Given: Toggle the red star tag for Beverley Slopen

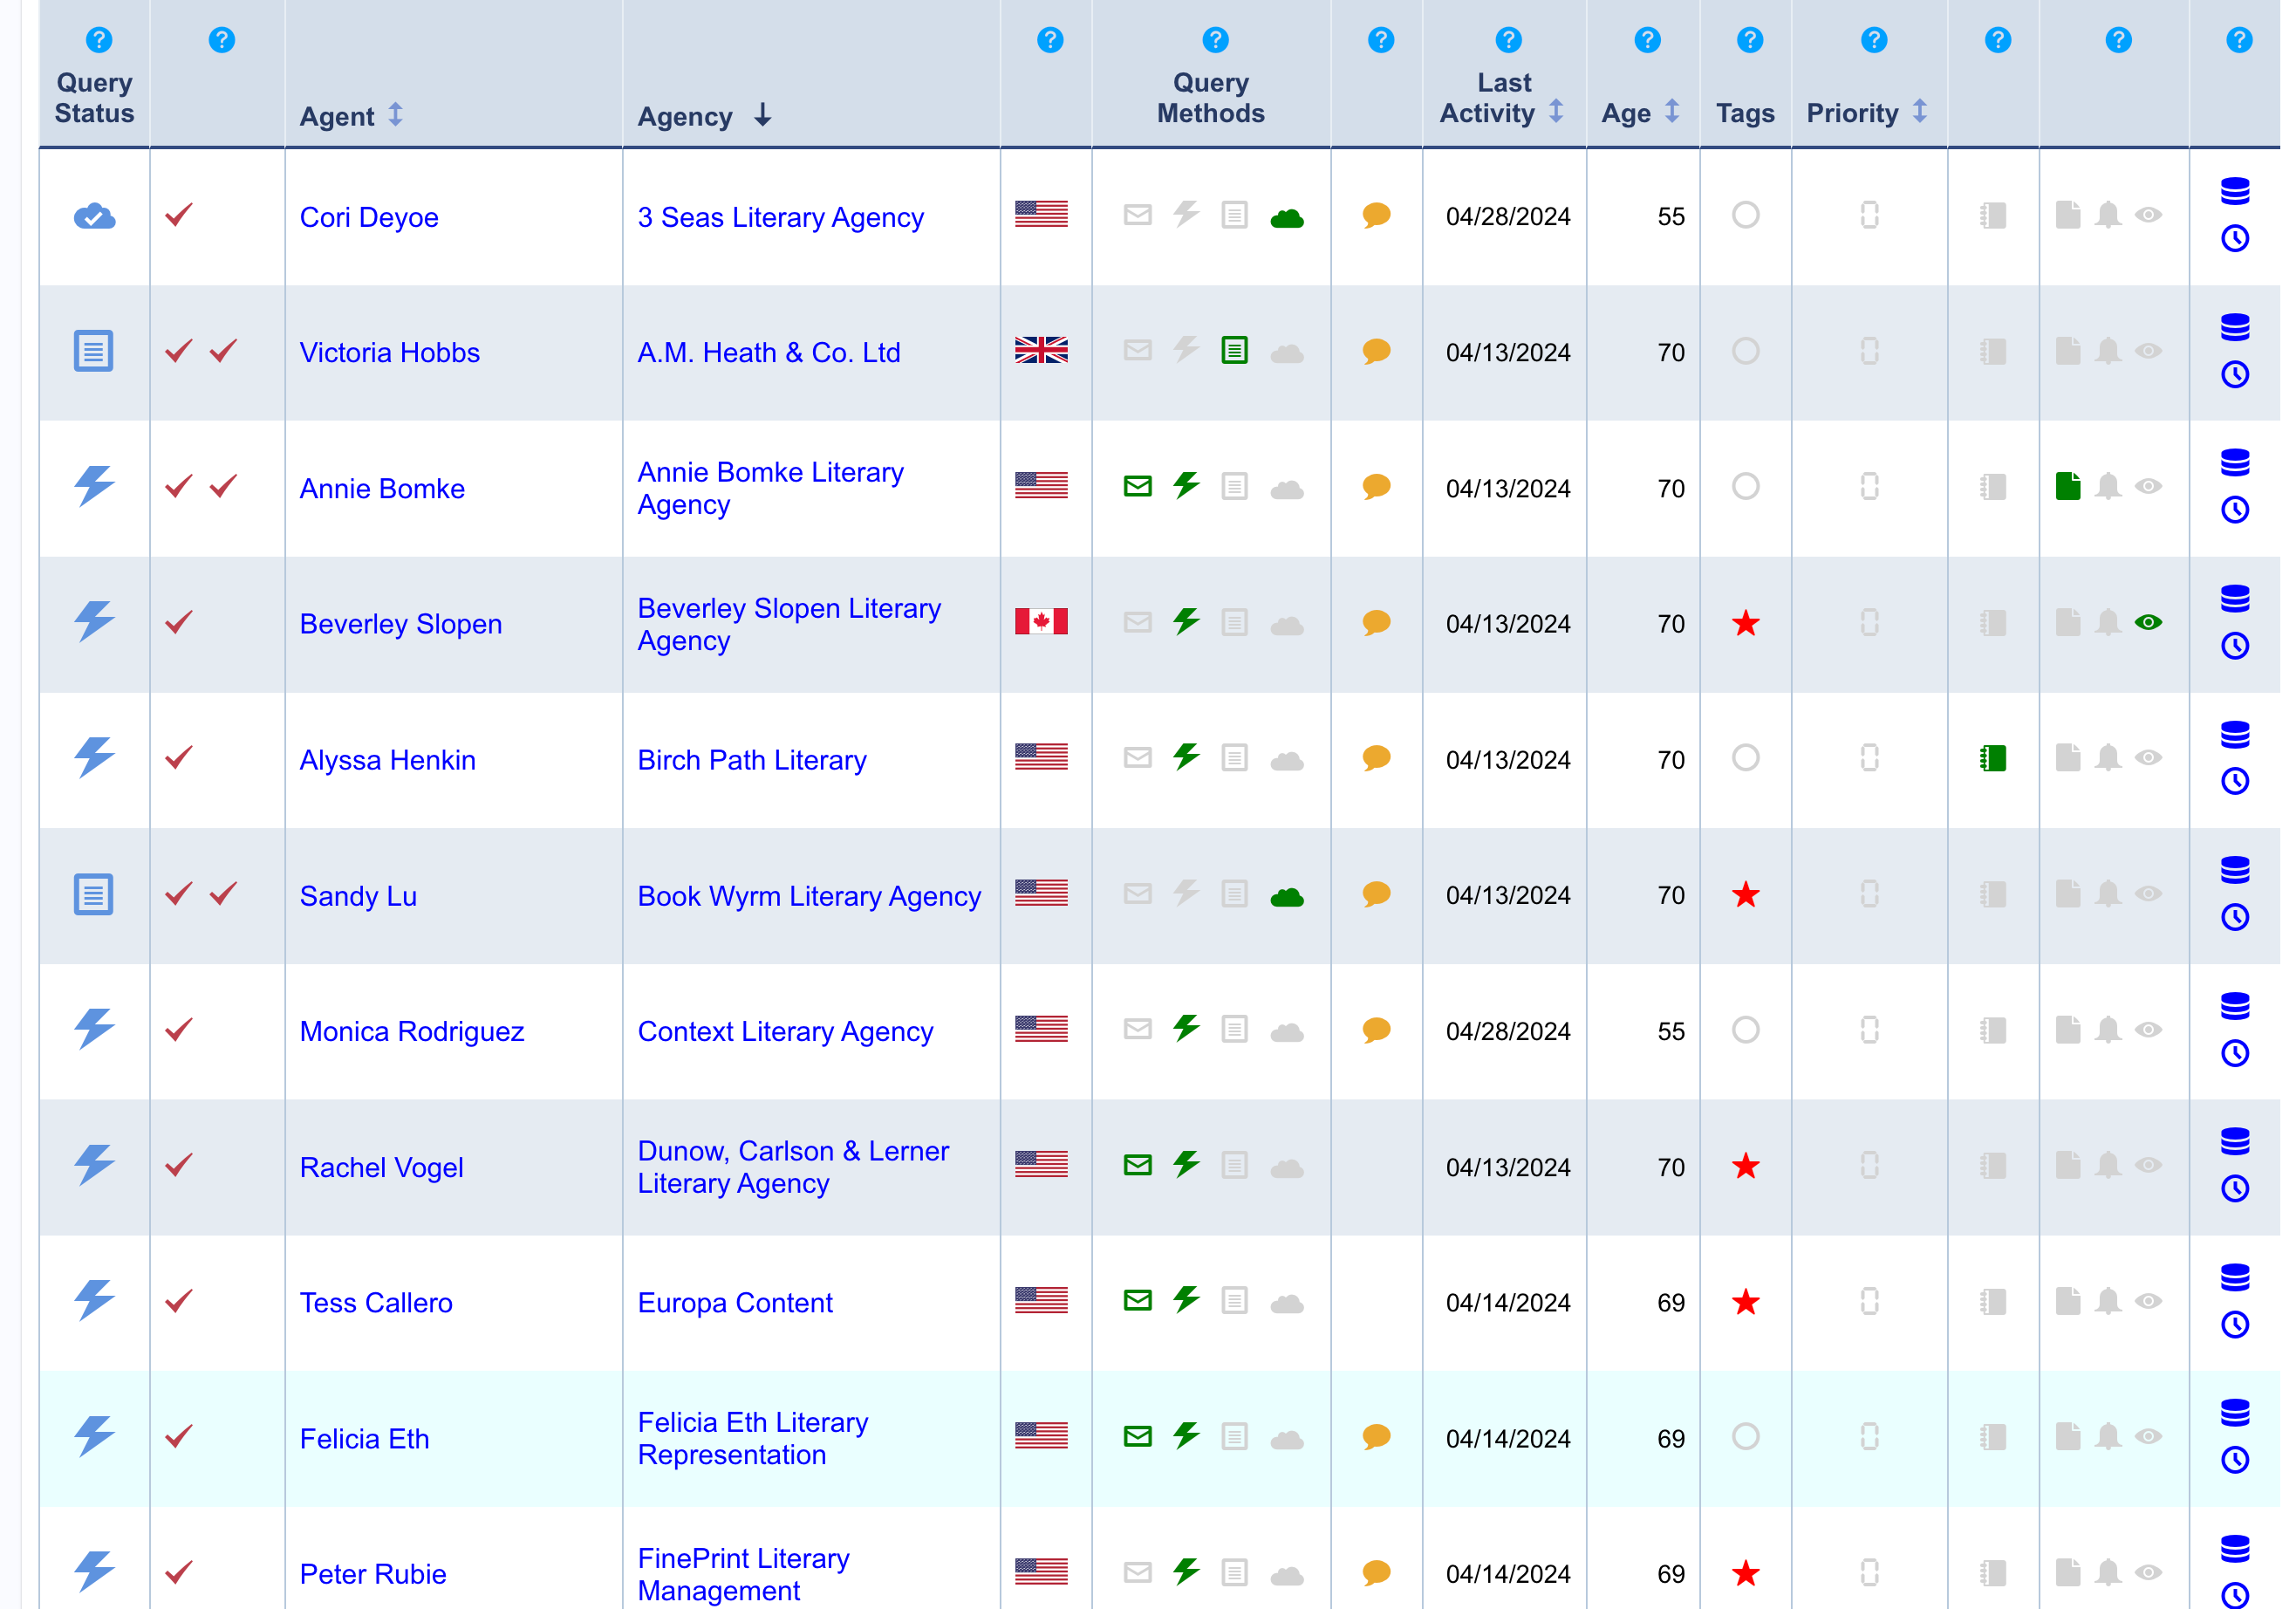Looking at the screenshot, I should (x=1746, y=623).
